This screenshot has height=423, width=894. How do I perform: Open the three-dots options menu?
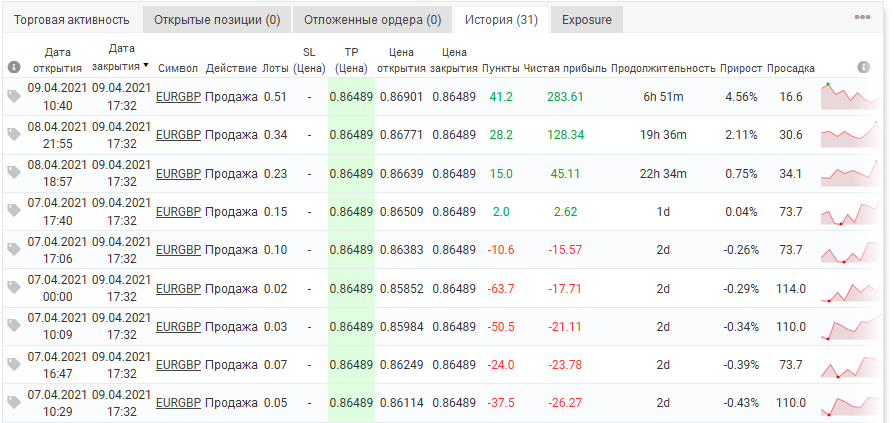click(x=862, y=18)
